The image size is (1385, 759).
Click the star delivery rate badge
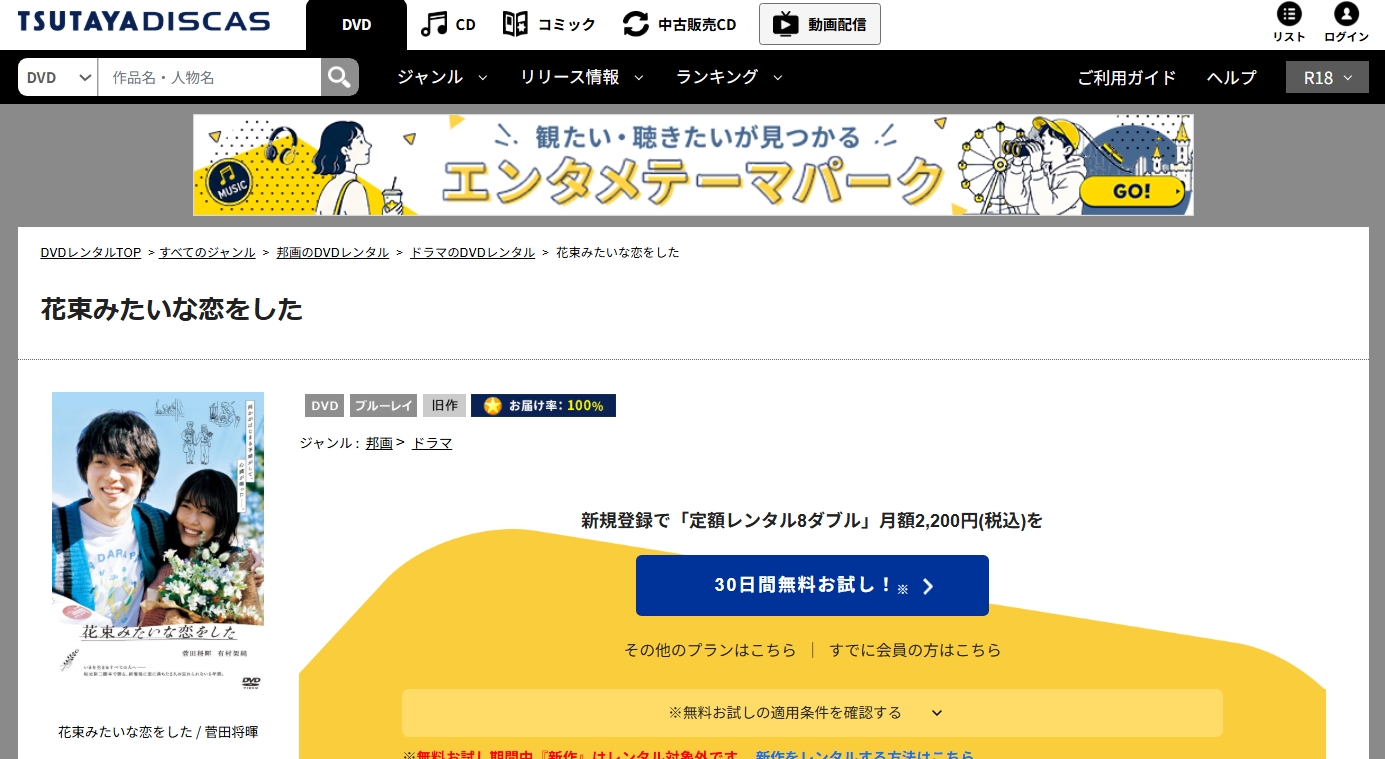(543, 405)
